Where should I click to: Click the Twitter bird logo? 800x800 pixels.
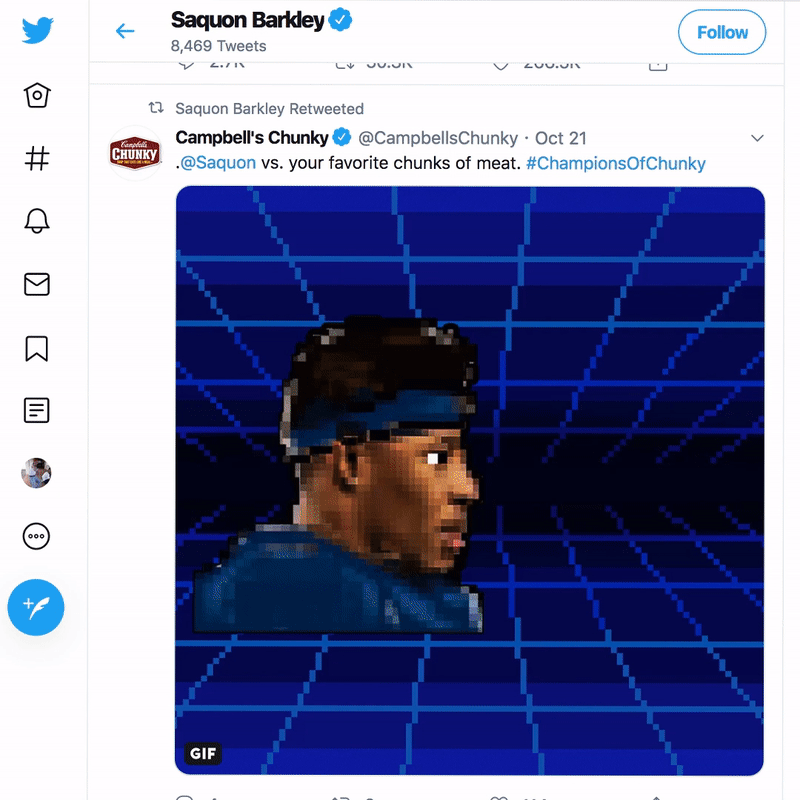[x=37, y=30]
